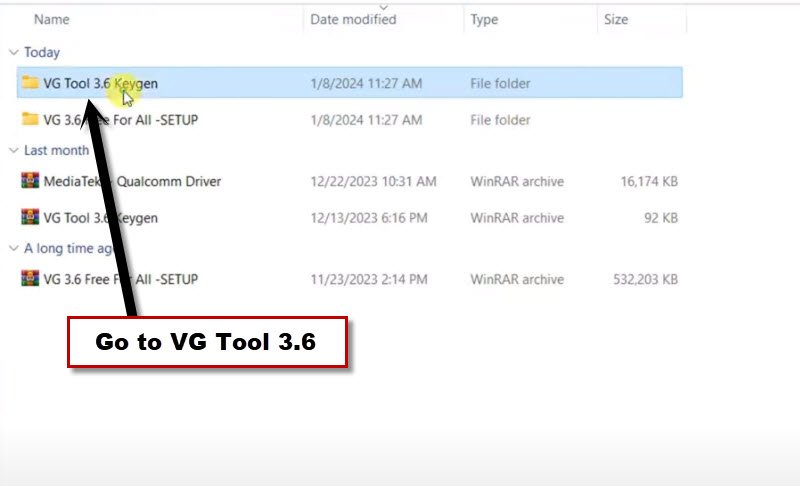800x486 pixels.
Task: Sort files by the Size column header
Action: (x=616, y=19)
